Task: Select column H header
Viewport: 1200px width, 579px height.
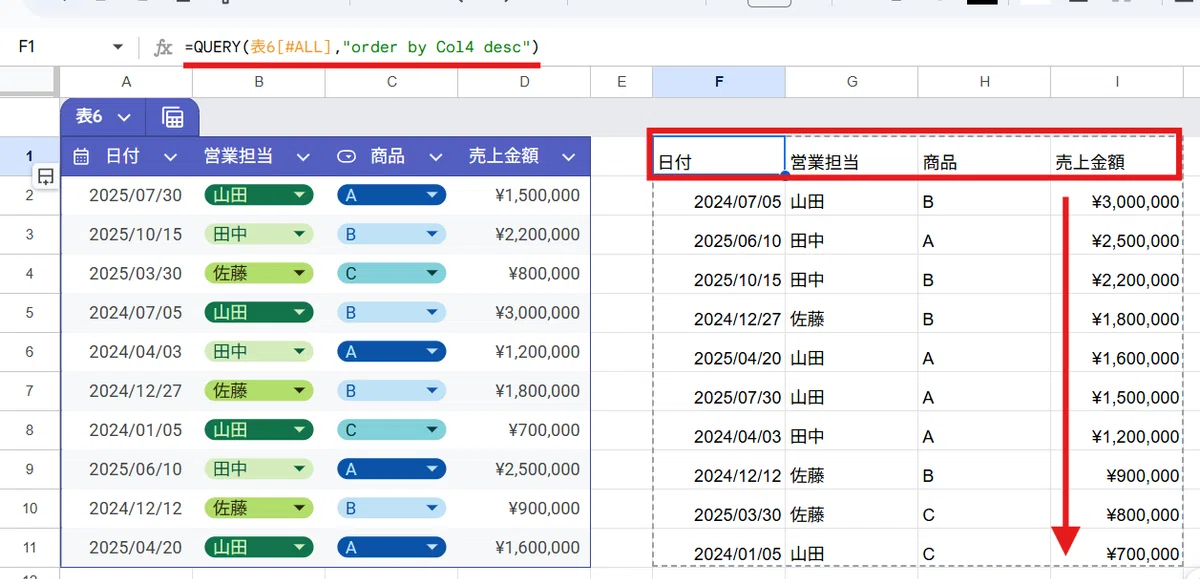Action: coord(984,82)
